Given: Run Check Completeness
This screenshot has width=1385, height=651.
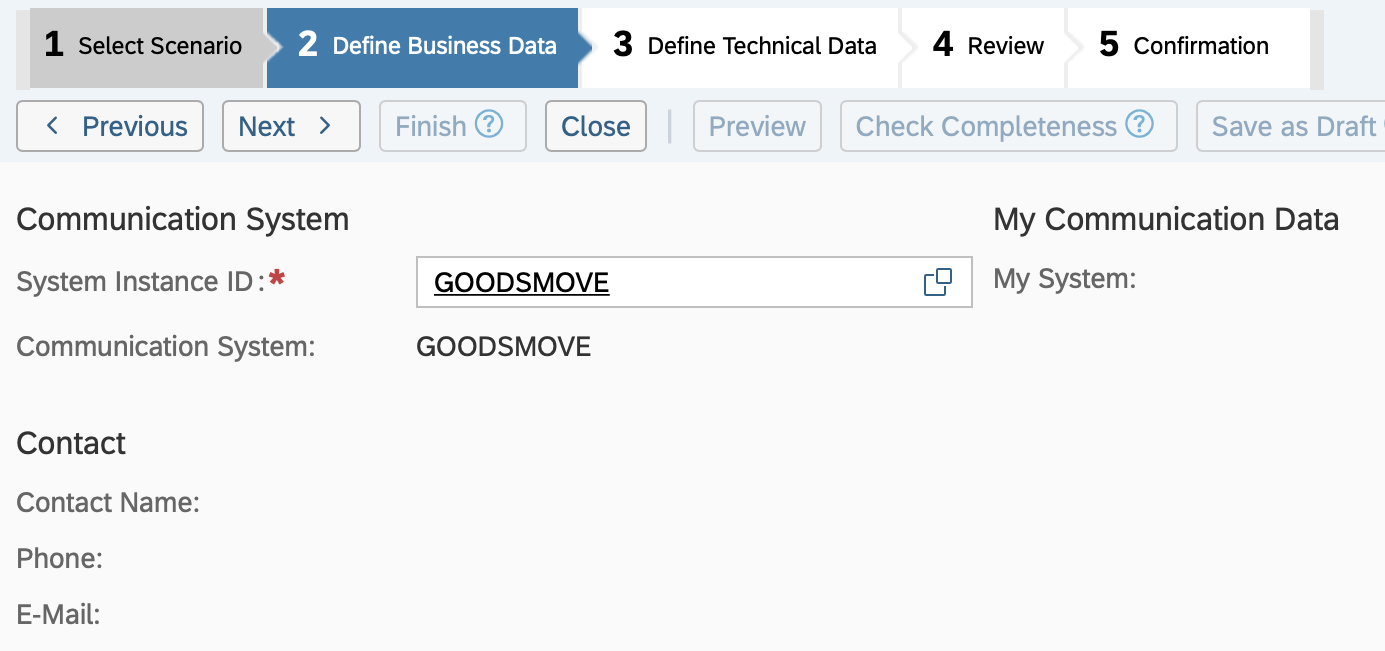Looking at the screenshot, I should [986, 126].
